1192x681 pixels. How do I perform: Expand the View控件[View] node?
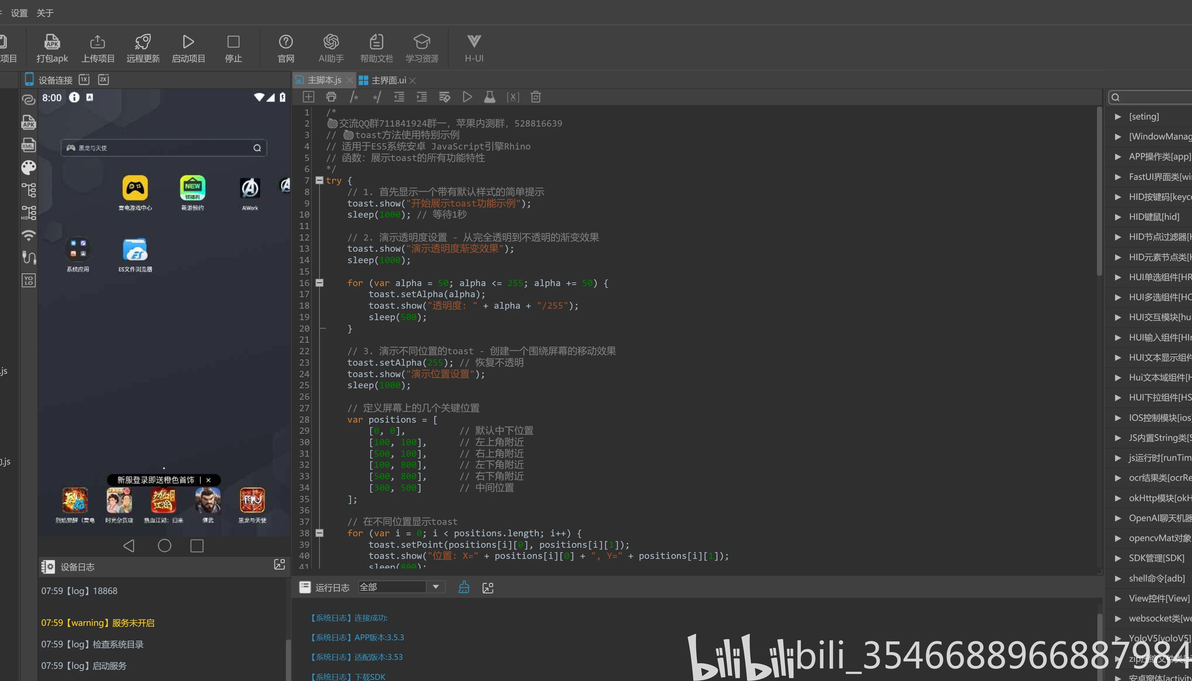[x=1118, y=598]
